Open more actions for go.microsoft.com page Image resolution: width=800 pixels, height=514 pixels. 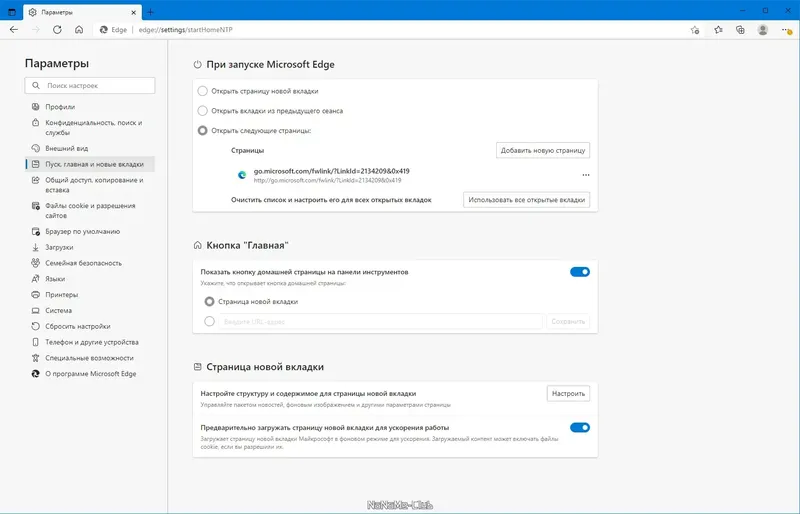(x=586, y=175)
